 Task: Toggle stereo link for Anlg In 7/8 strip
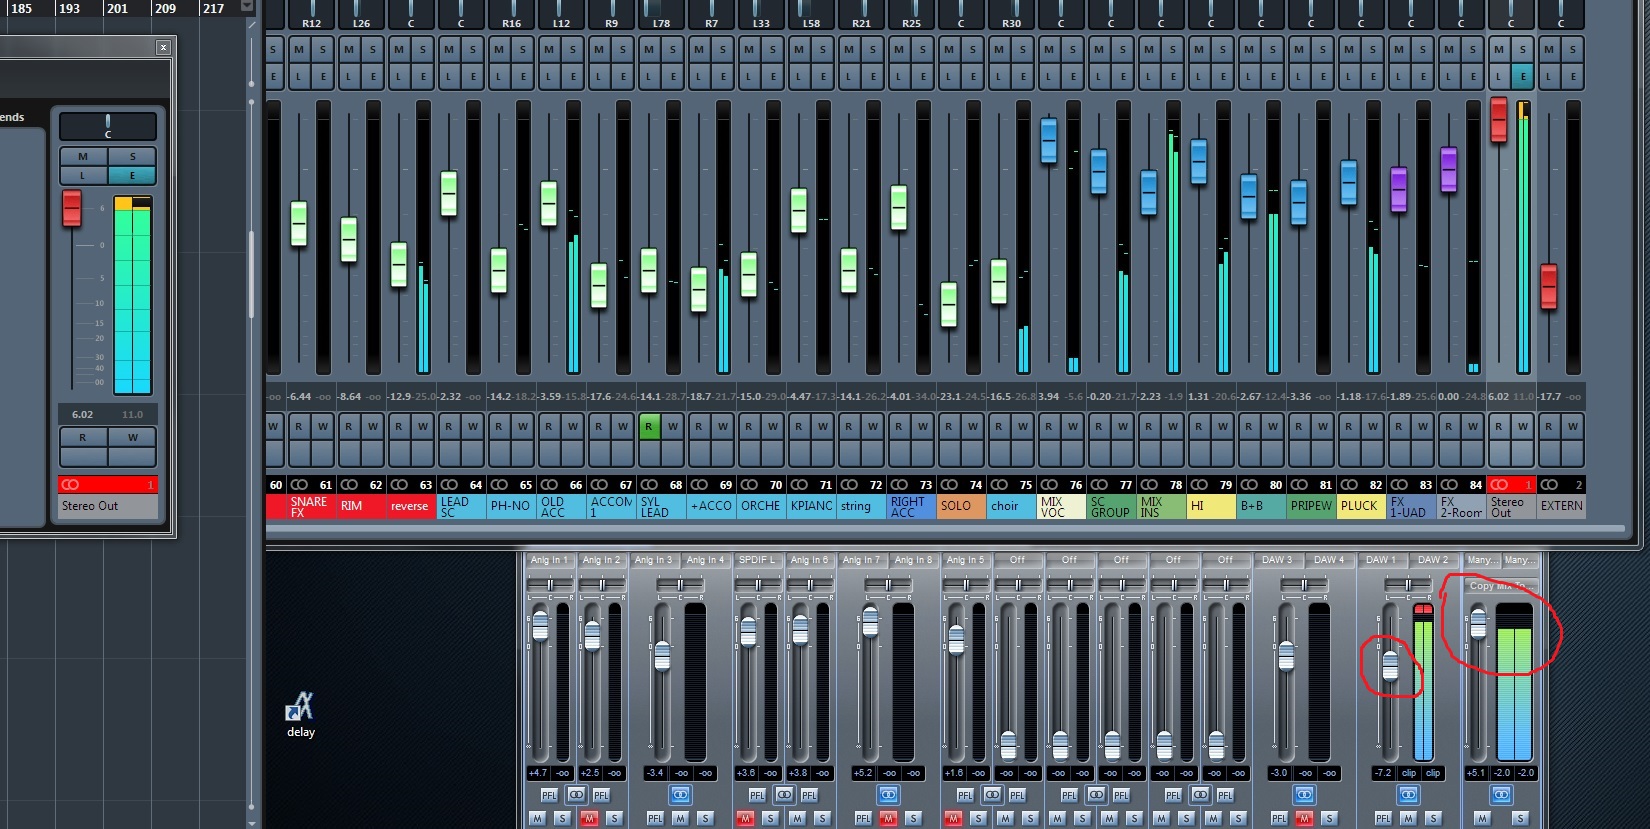point(888,795)
